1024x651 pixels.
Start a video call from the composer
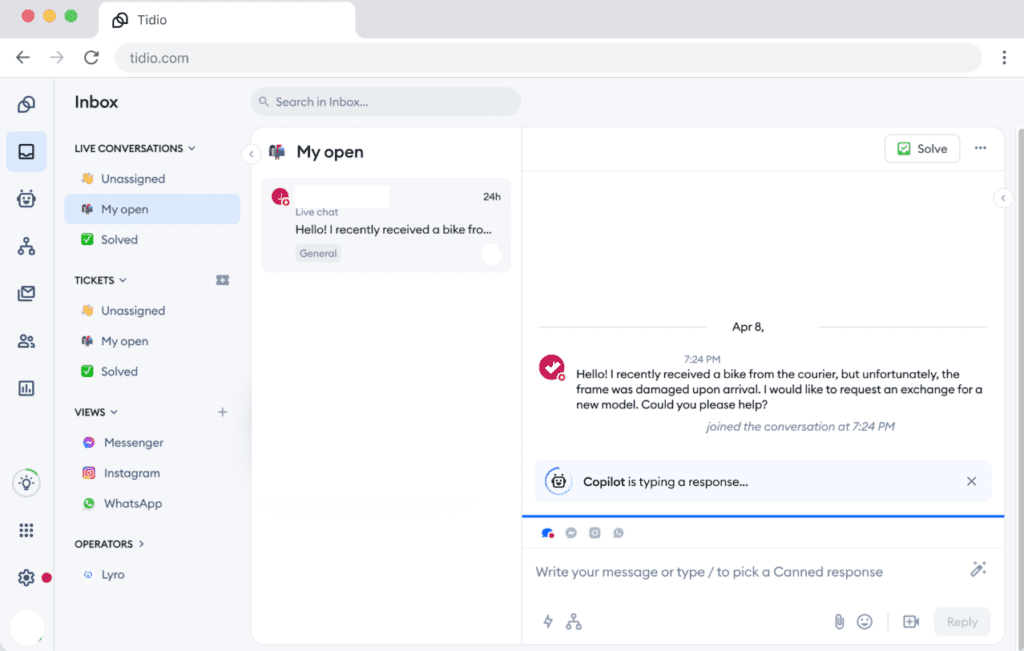click(x=911, y=621)
